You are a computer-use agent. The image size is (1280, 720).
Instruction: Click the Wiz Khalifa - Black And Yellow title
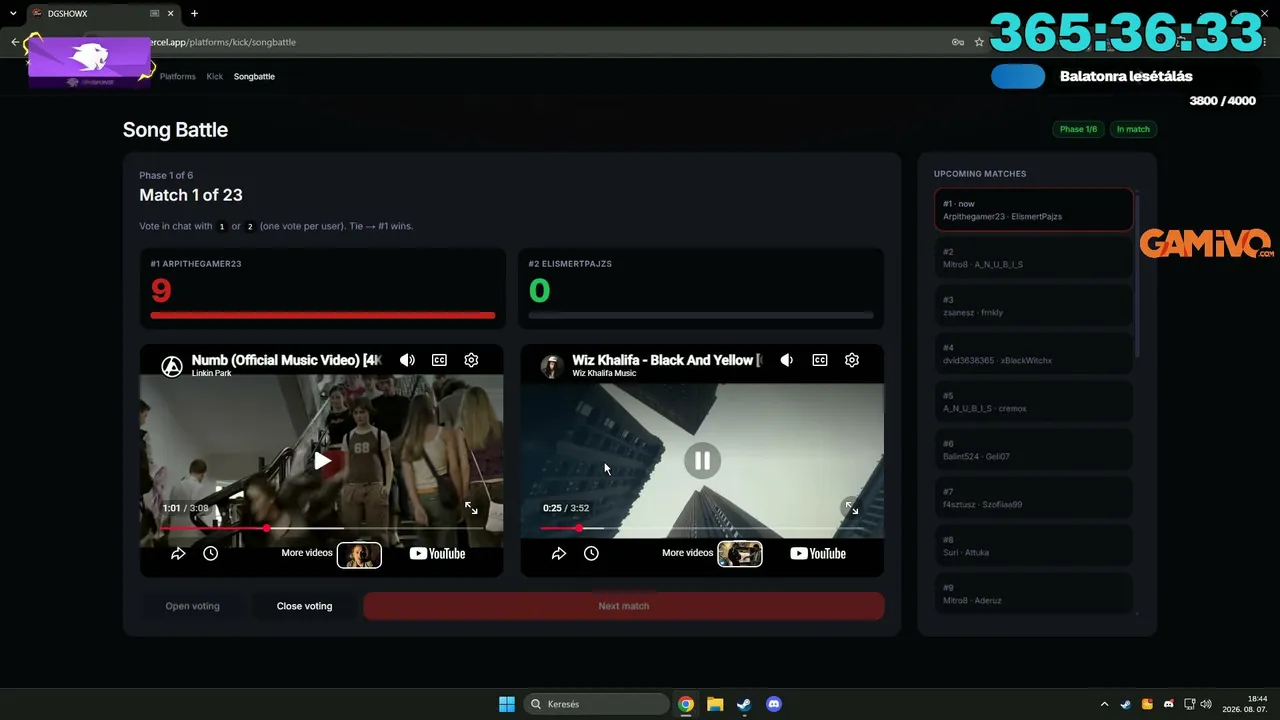668,360
